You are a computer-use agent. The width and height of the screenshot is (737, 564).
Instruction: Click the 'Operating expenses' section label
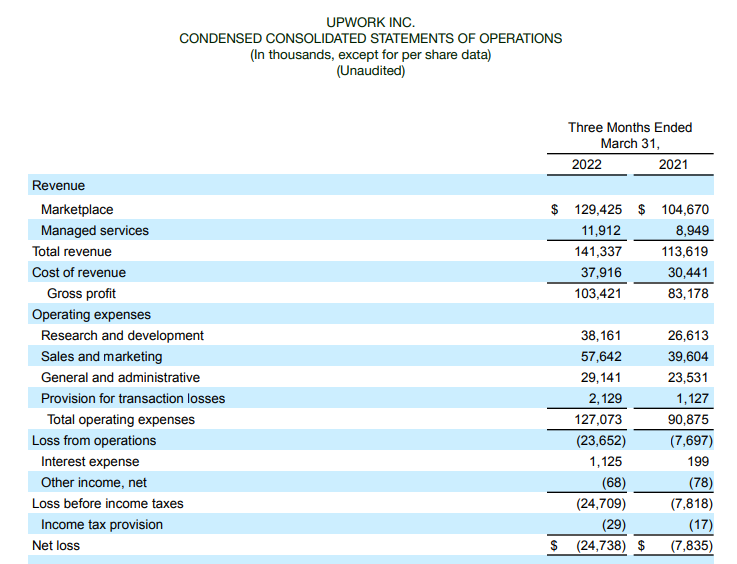91,314
